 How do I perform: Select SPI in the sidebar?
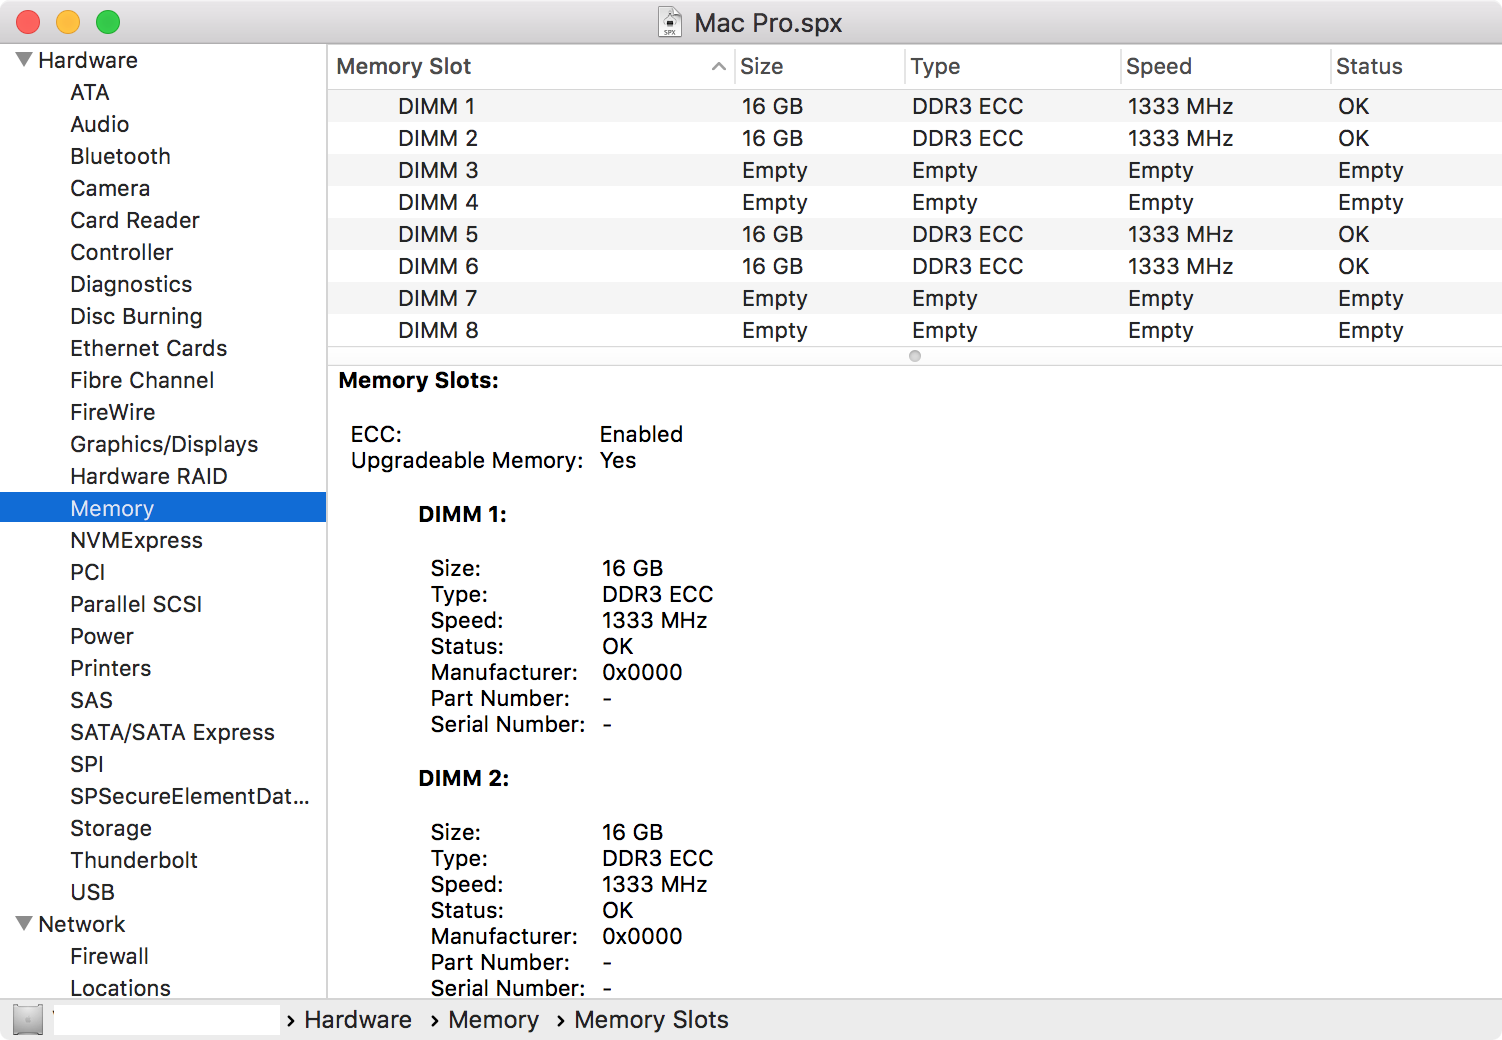tap(87, 764)
